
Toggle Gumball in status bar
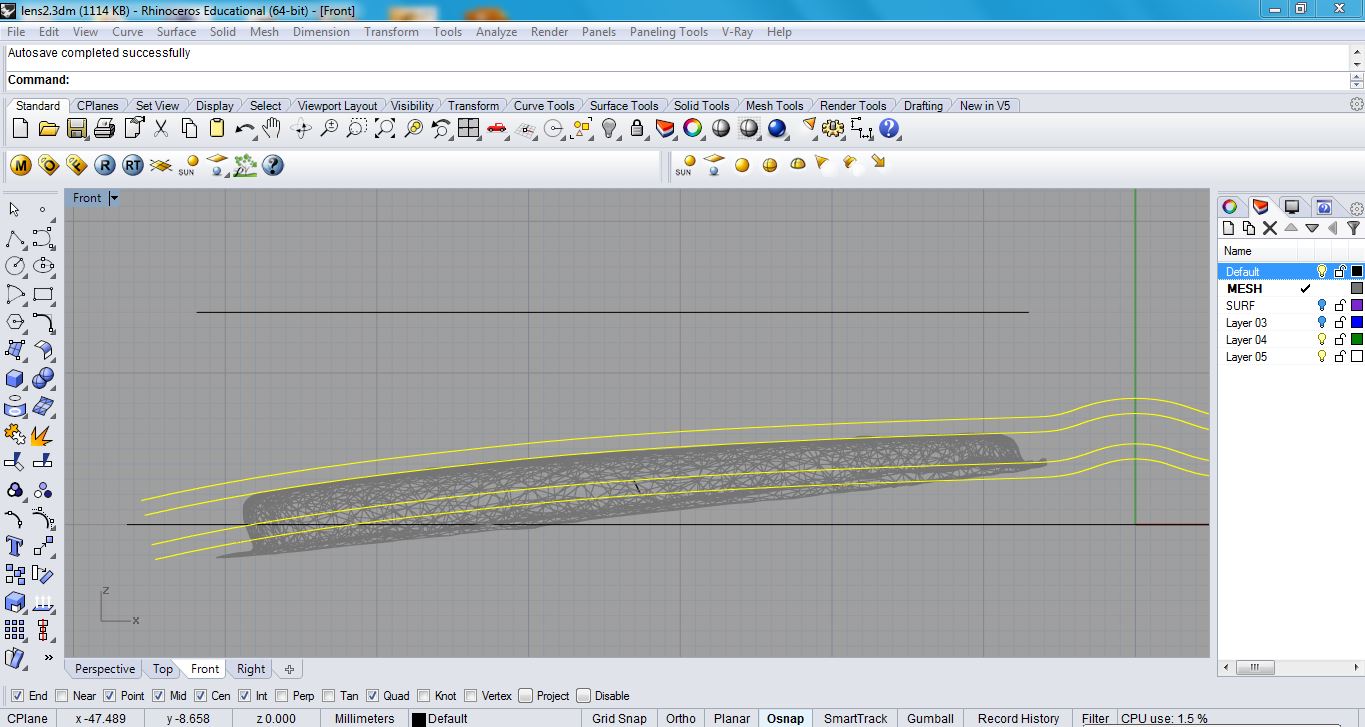(931, 718)
